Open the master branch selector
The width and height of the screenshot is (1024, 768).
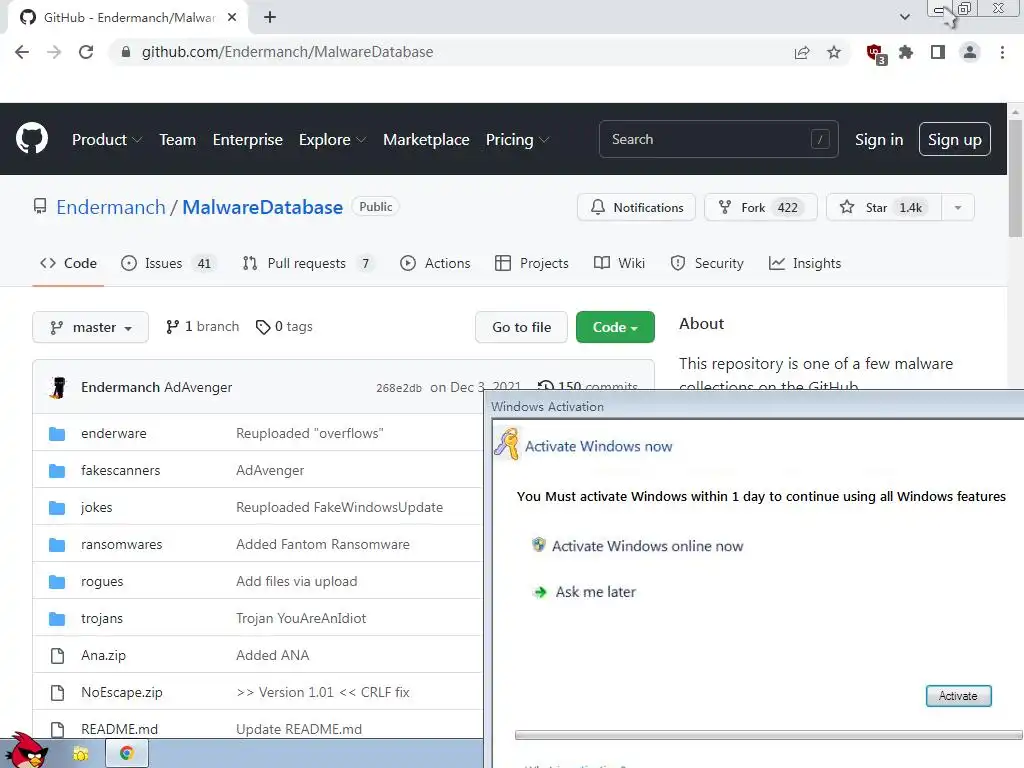point(90,327)
